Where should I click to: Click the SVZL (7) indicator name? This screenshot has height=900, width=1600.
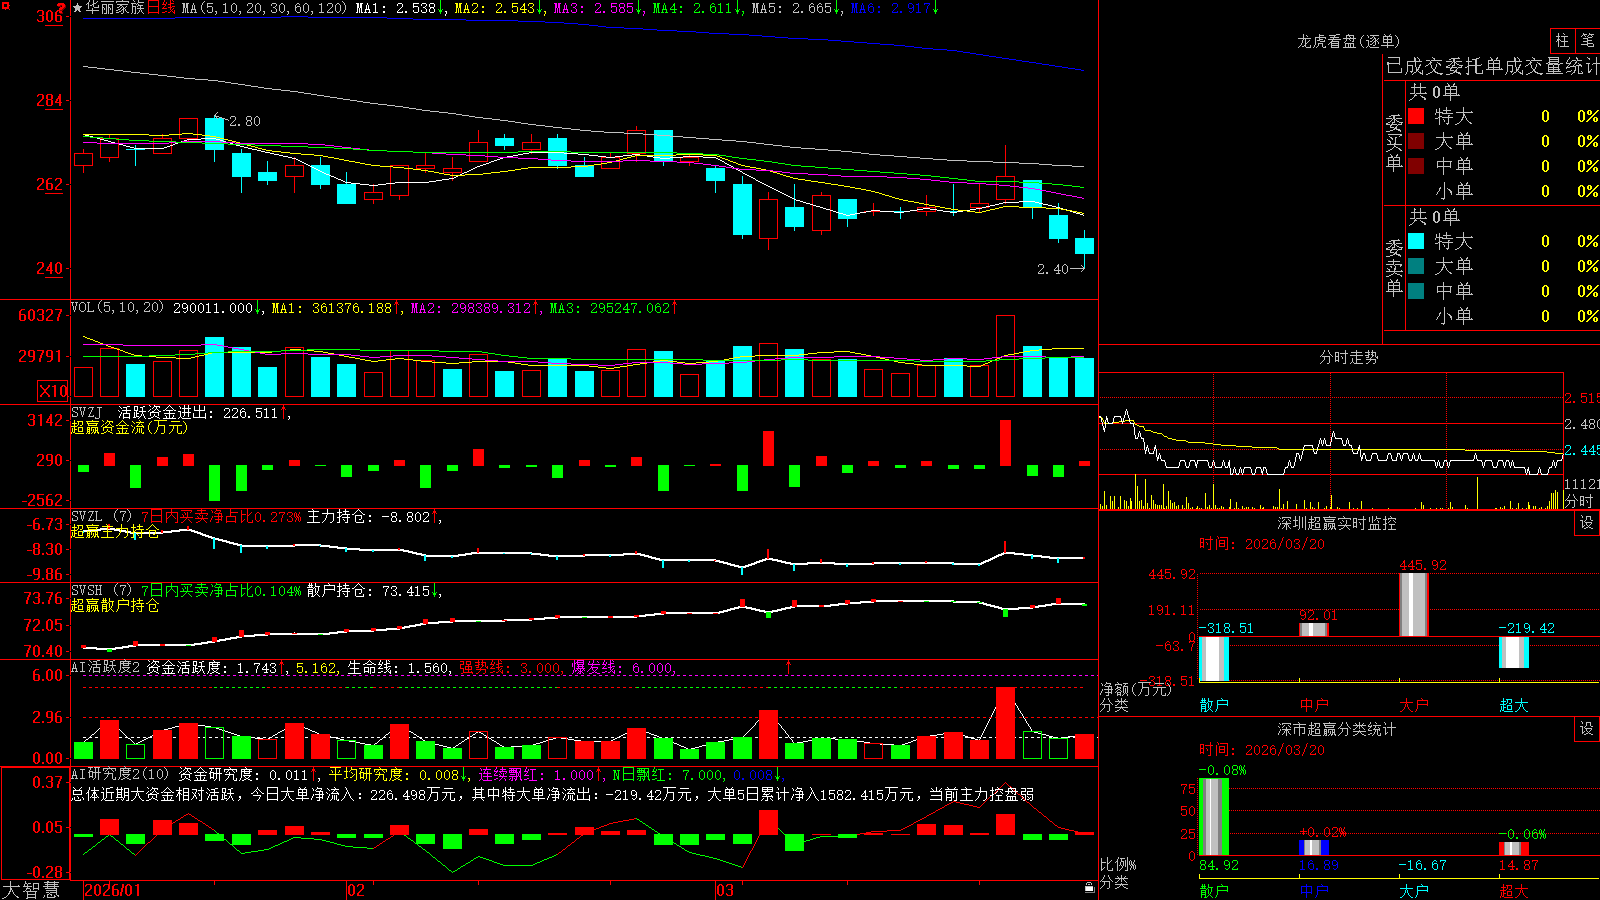click(x=101, y=517)
